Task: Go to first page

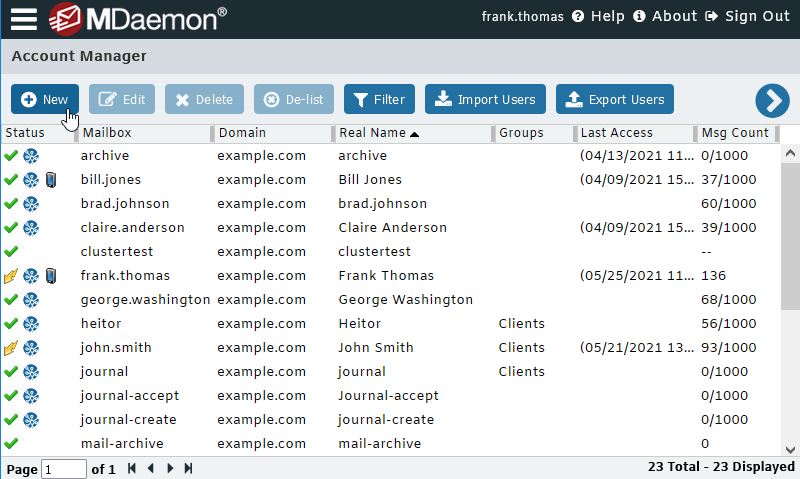Action: point(132,468)
